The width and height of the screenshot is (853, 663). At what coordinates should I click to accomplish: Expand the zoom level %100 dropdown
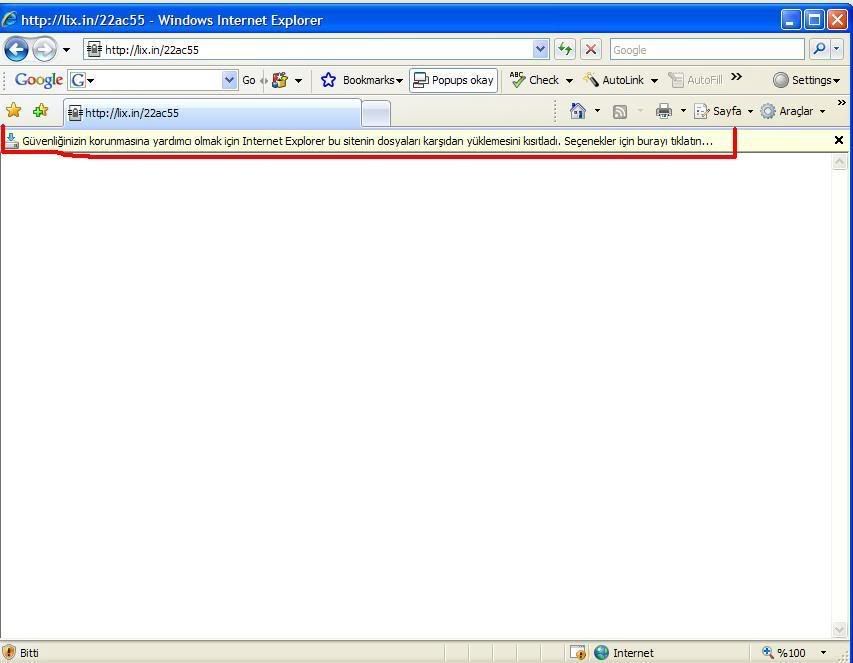[824, 653]
